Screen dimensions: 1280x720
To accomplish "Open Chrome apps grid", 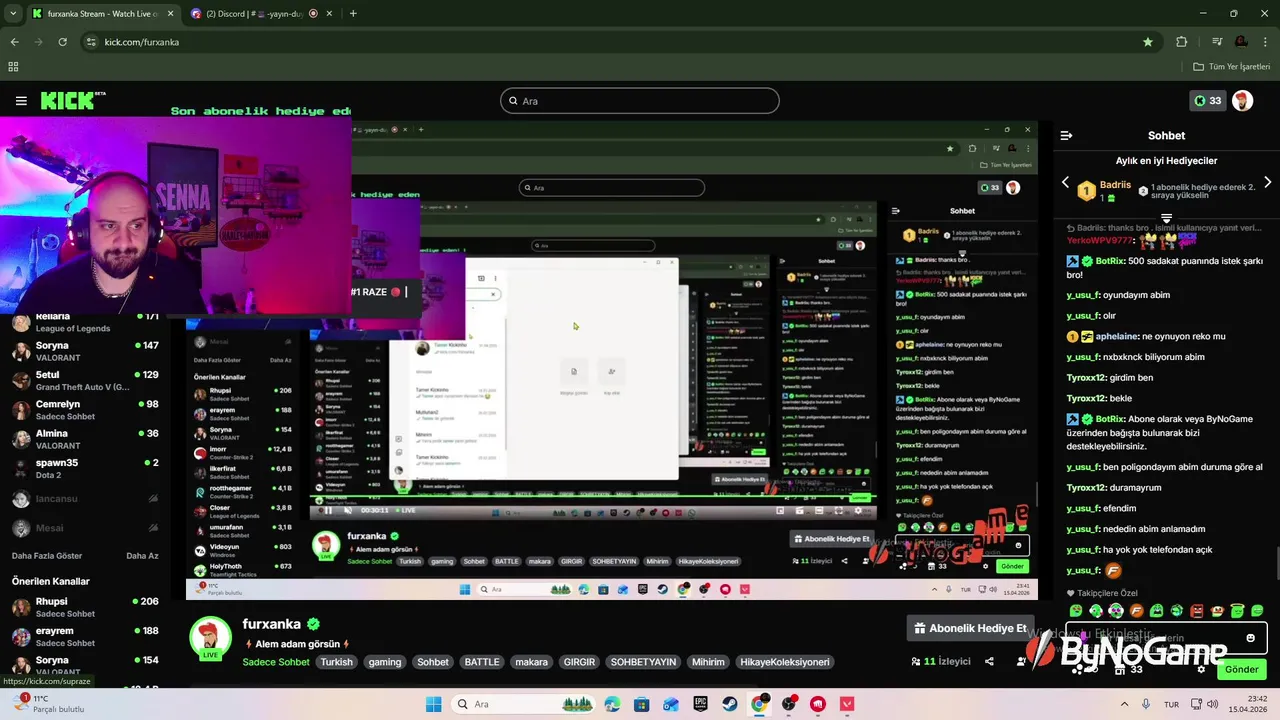I will point(13,67).
